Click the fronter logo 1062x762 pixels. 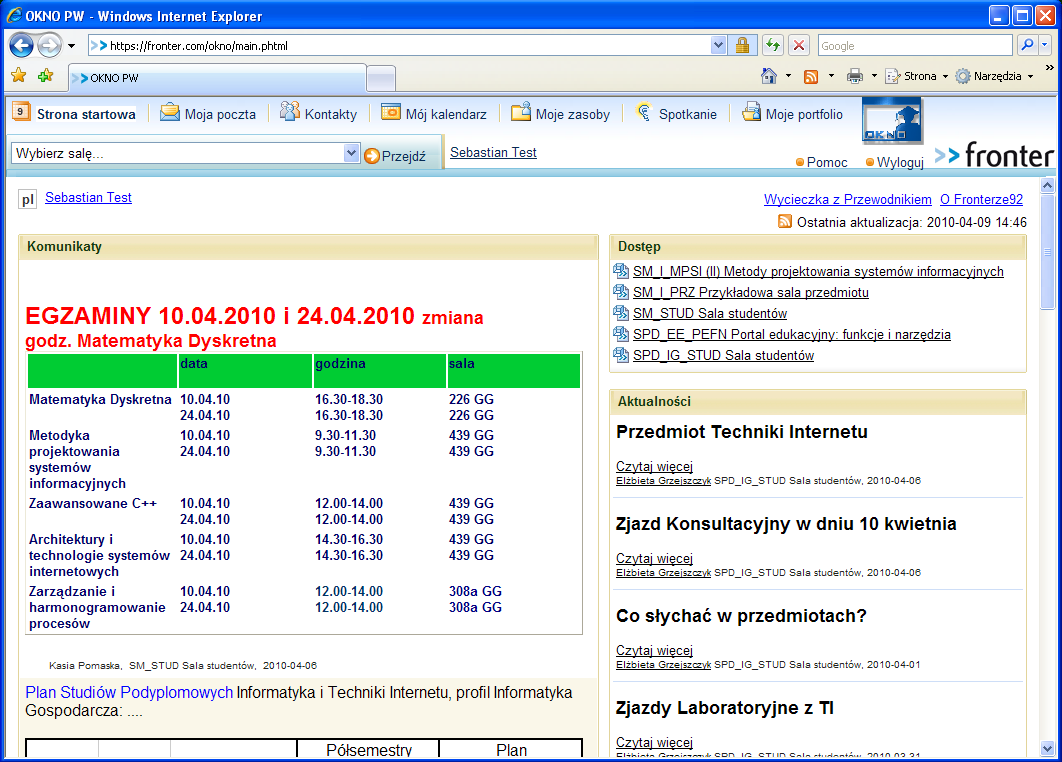(994, 154)
